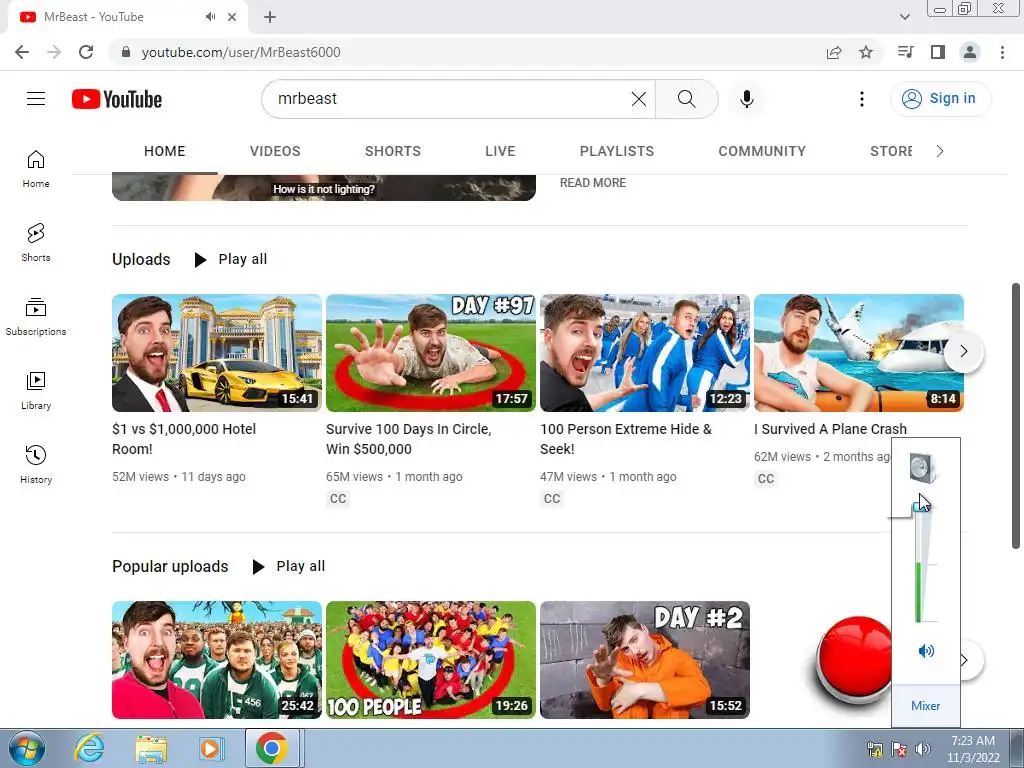
Task: Open the 100 PEOPLE 19:26 video thumbnail
Action: 431,660
